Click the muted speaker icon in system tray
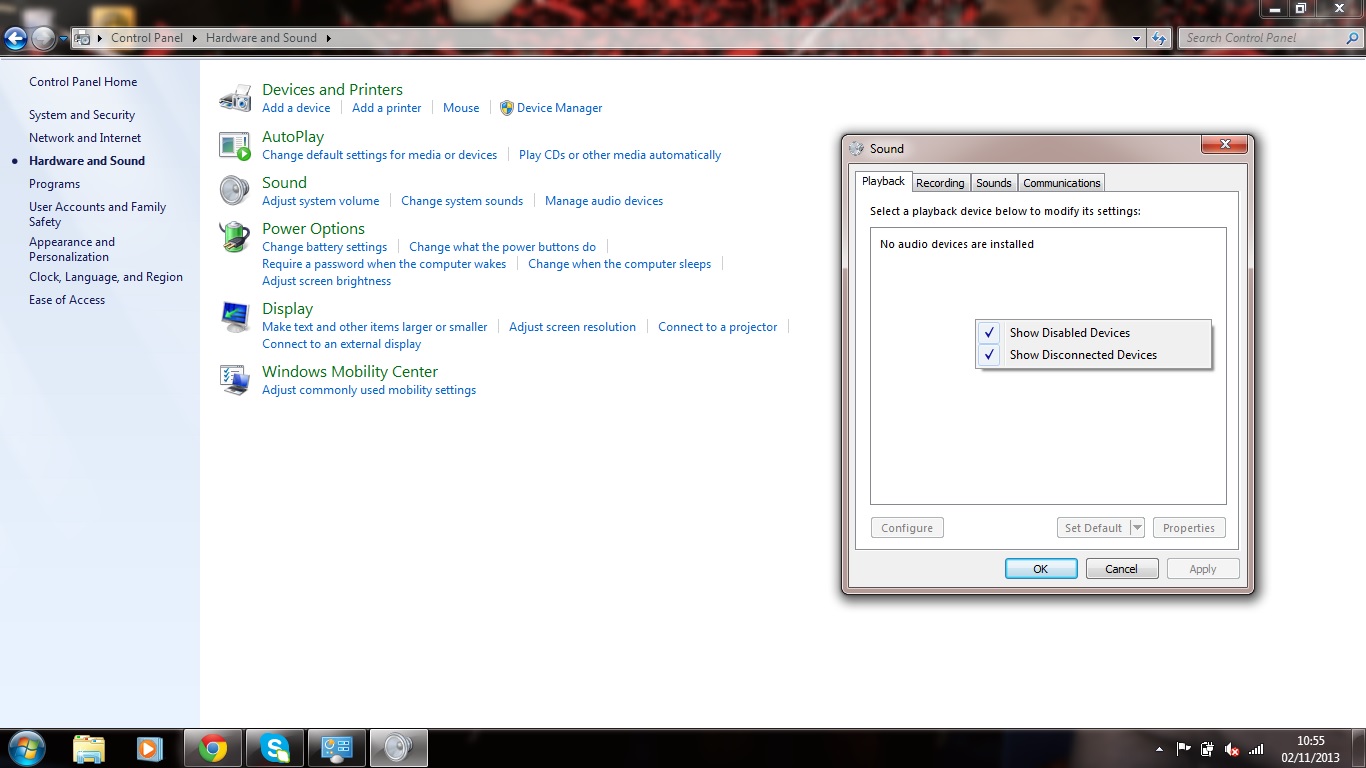The width and height of the screenshot is (1366, 768). point(1230,749)
